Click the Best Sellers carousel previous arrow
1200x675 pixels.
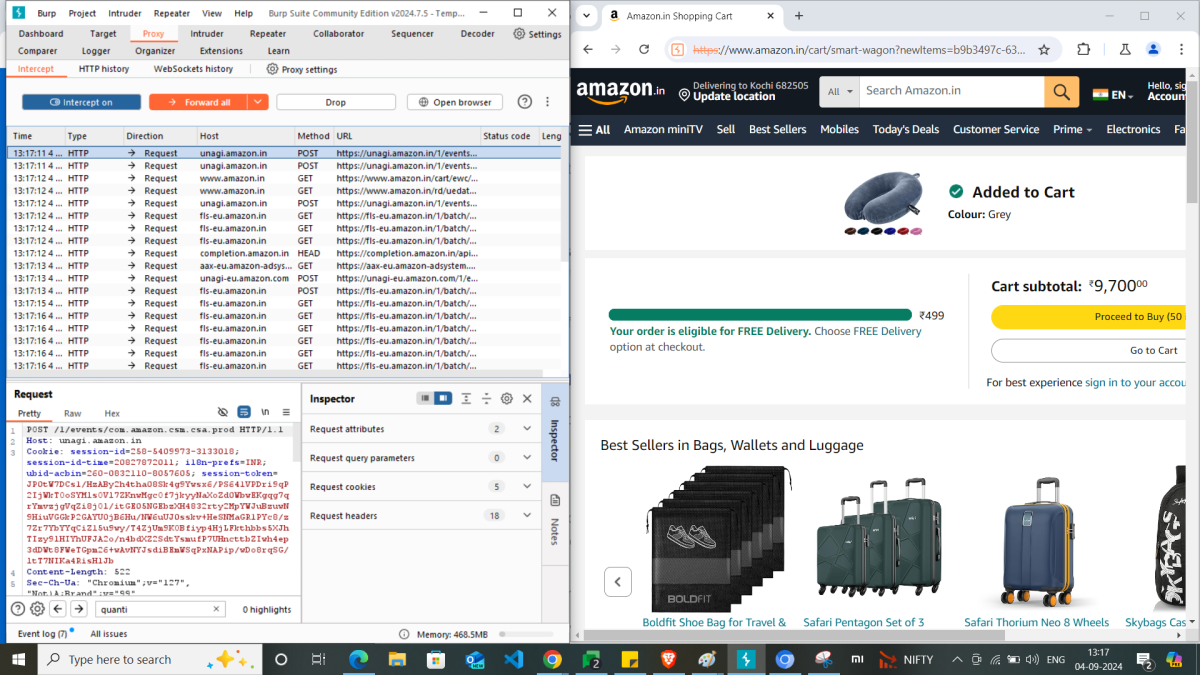point(618,582)
